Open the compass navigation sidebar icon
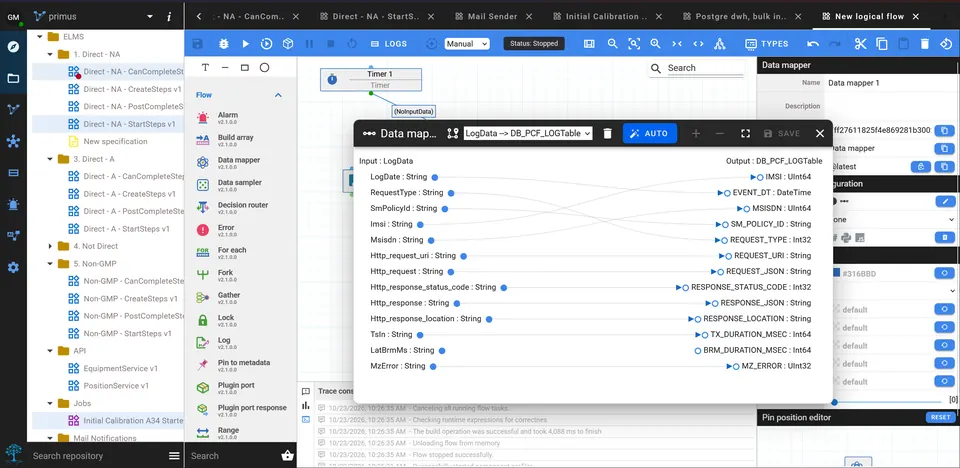 coord(13,47)
